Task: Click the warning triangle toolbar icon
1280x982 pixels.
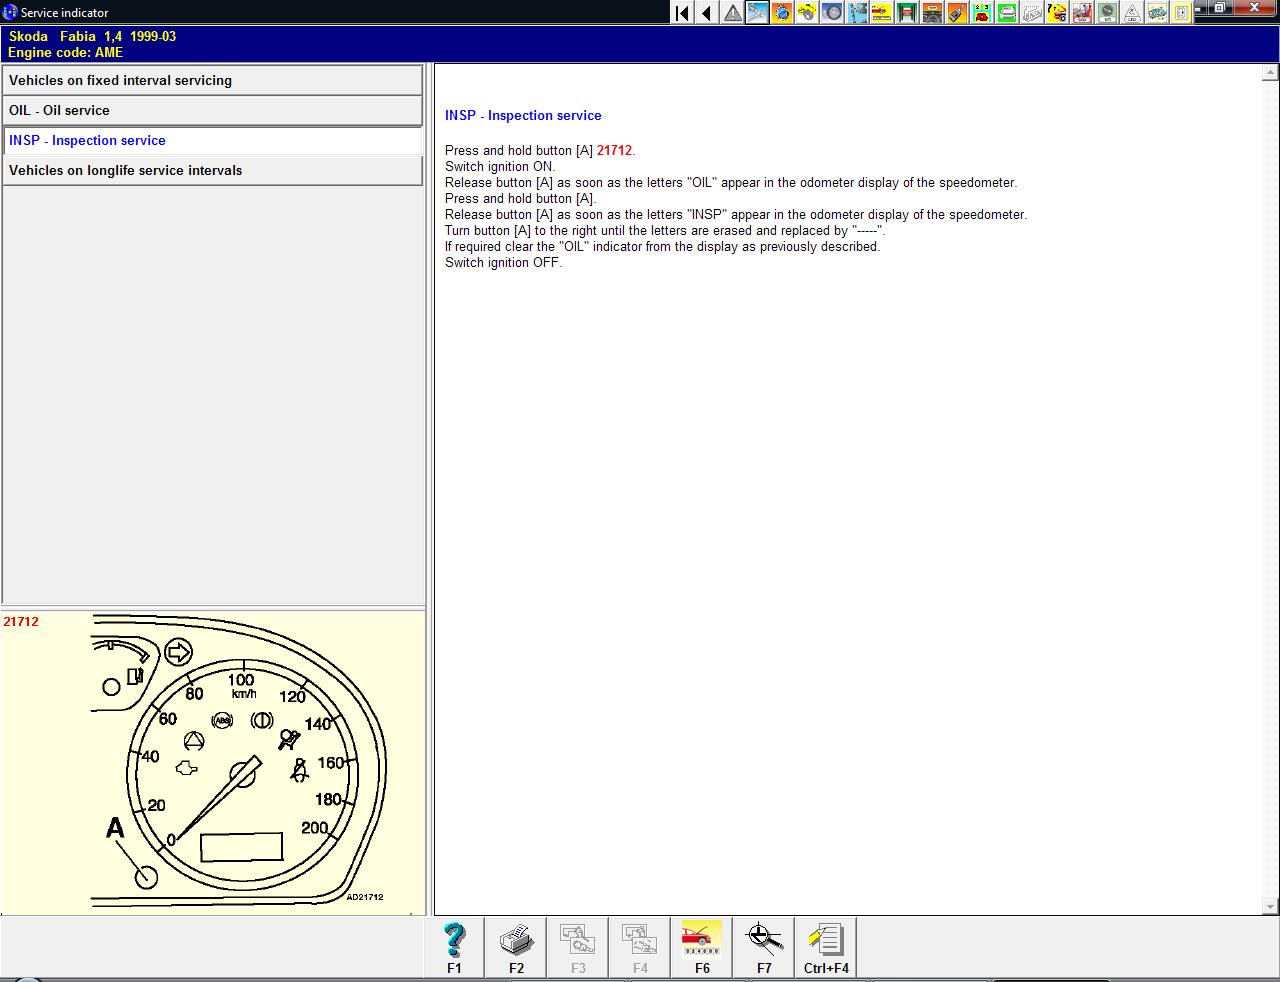Action: (733, 13)
